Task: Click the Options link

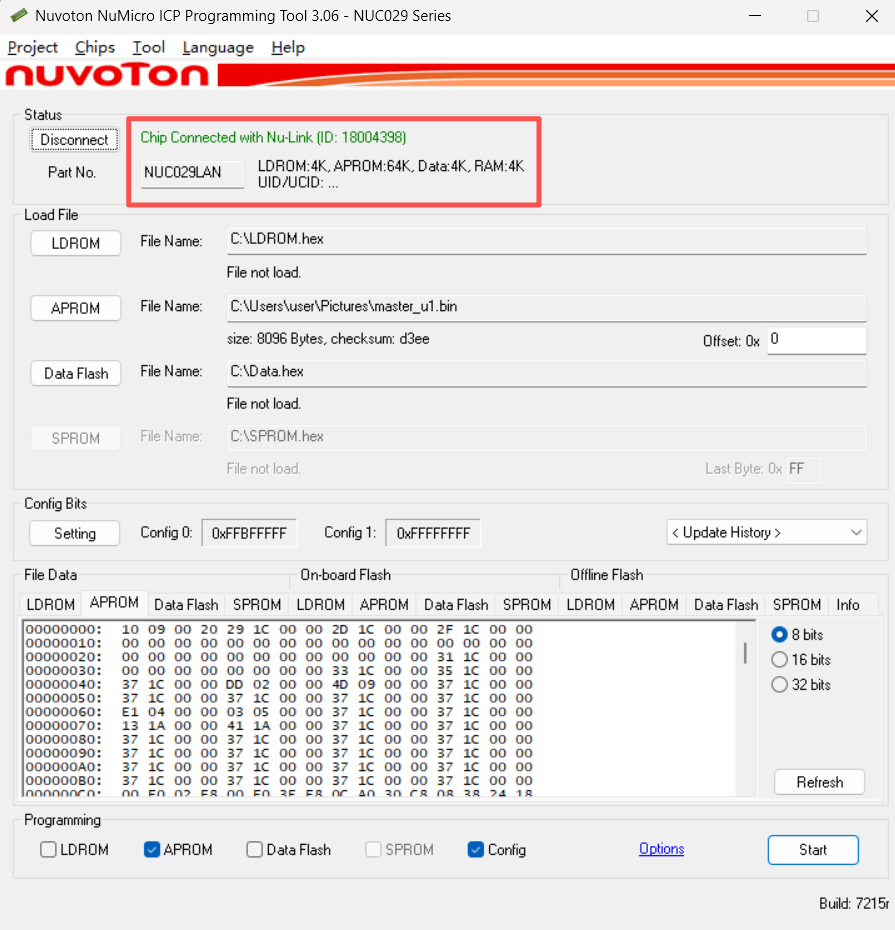Action: 661,849
